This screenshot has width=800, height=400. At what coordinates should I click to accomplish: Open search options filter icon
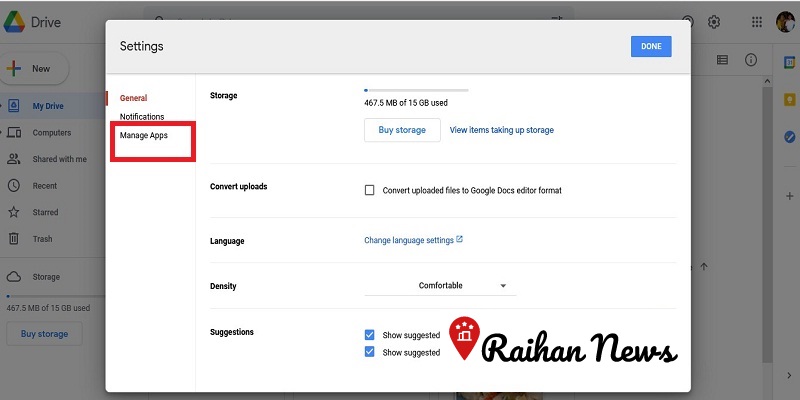[557, 18]
